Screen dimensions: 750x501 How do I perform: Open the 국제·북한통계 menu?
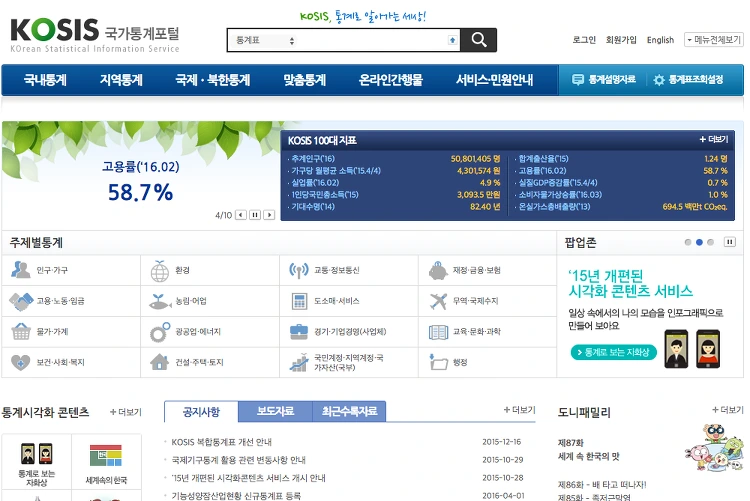point(213,80)
